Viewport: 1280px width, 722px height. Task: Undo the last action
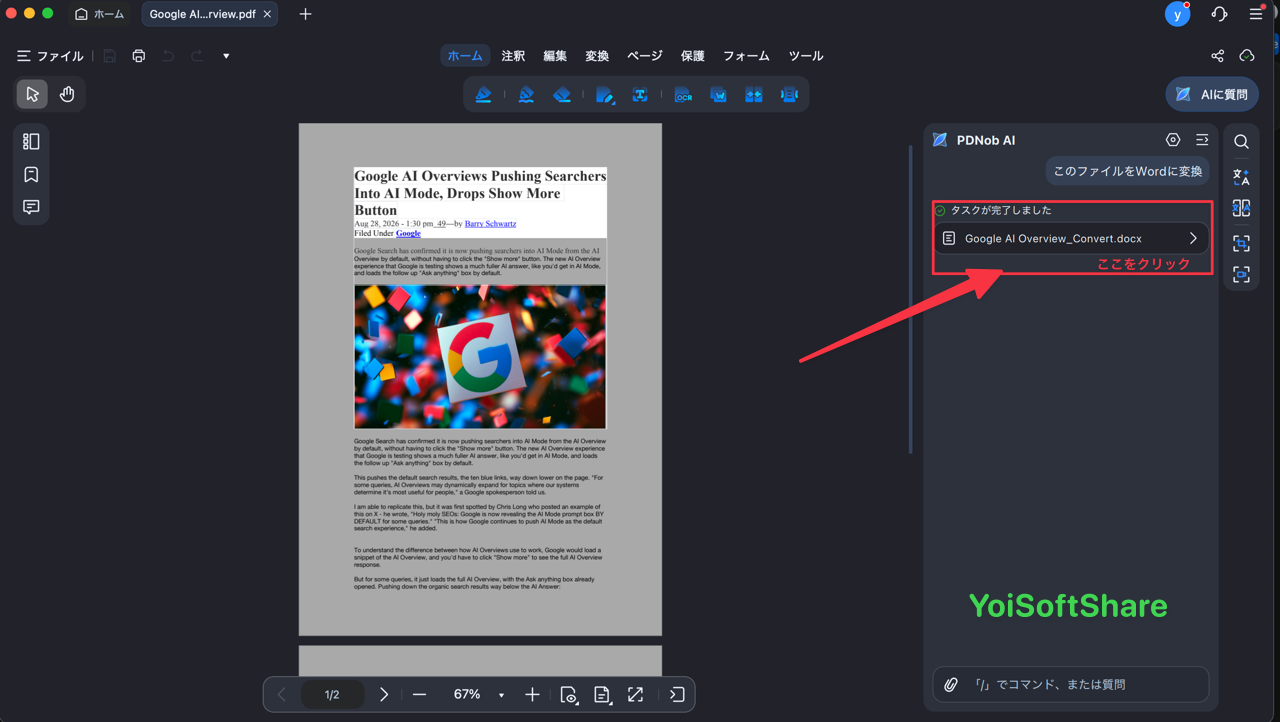tap(168, 56)
